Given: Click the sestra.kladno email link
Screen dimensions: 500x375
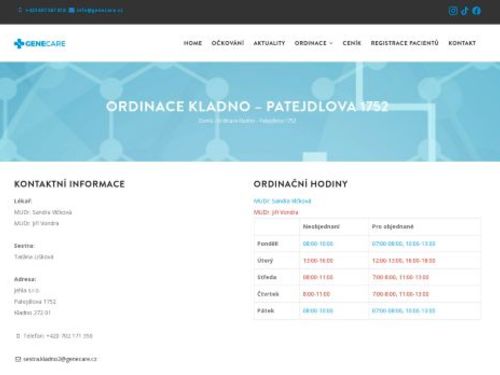Looking at the screenshot, I should pyautogui.click(x=60, y=359).
